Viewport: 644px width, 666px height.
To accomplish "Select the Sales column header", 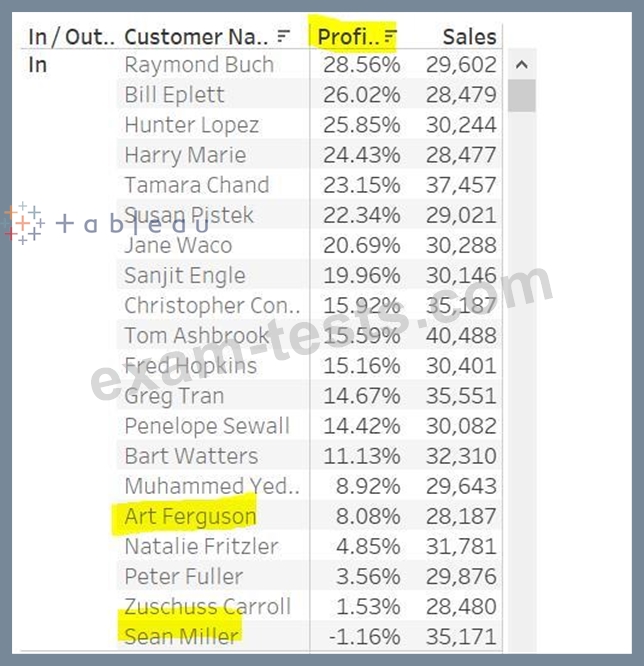I will (x=469, y=37).
